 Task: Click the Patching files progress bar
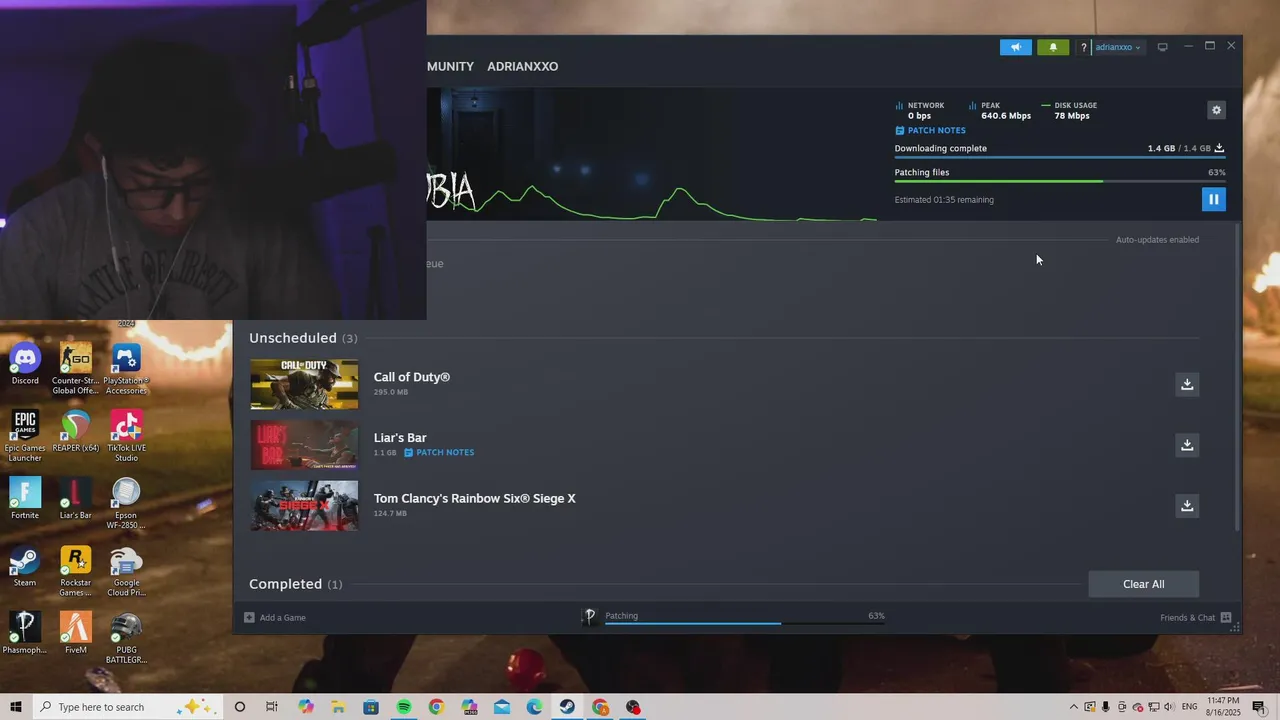pos(1060,181)
